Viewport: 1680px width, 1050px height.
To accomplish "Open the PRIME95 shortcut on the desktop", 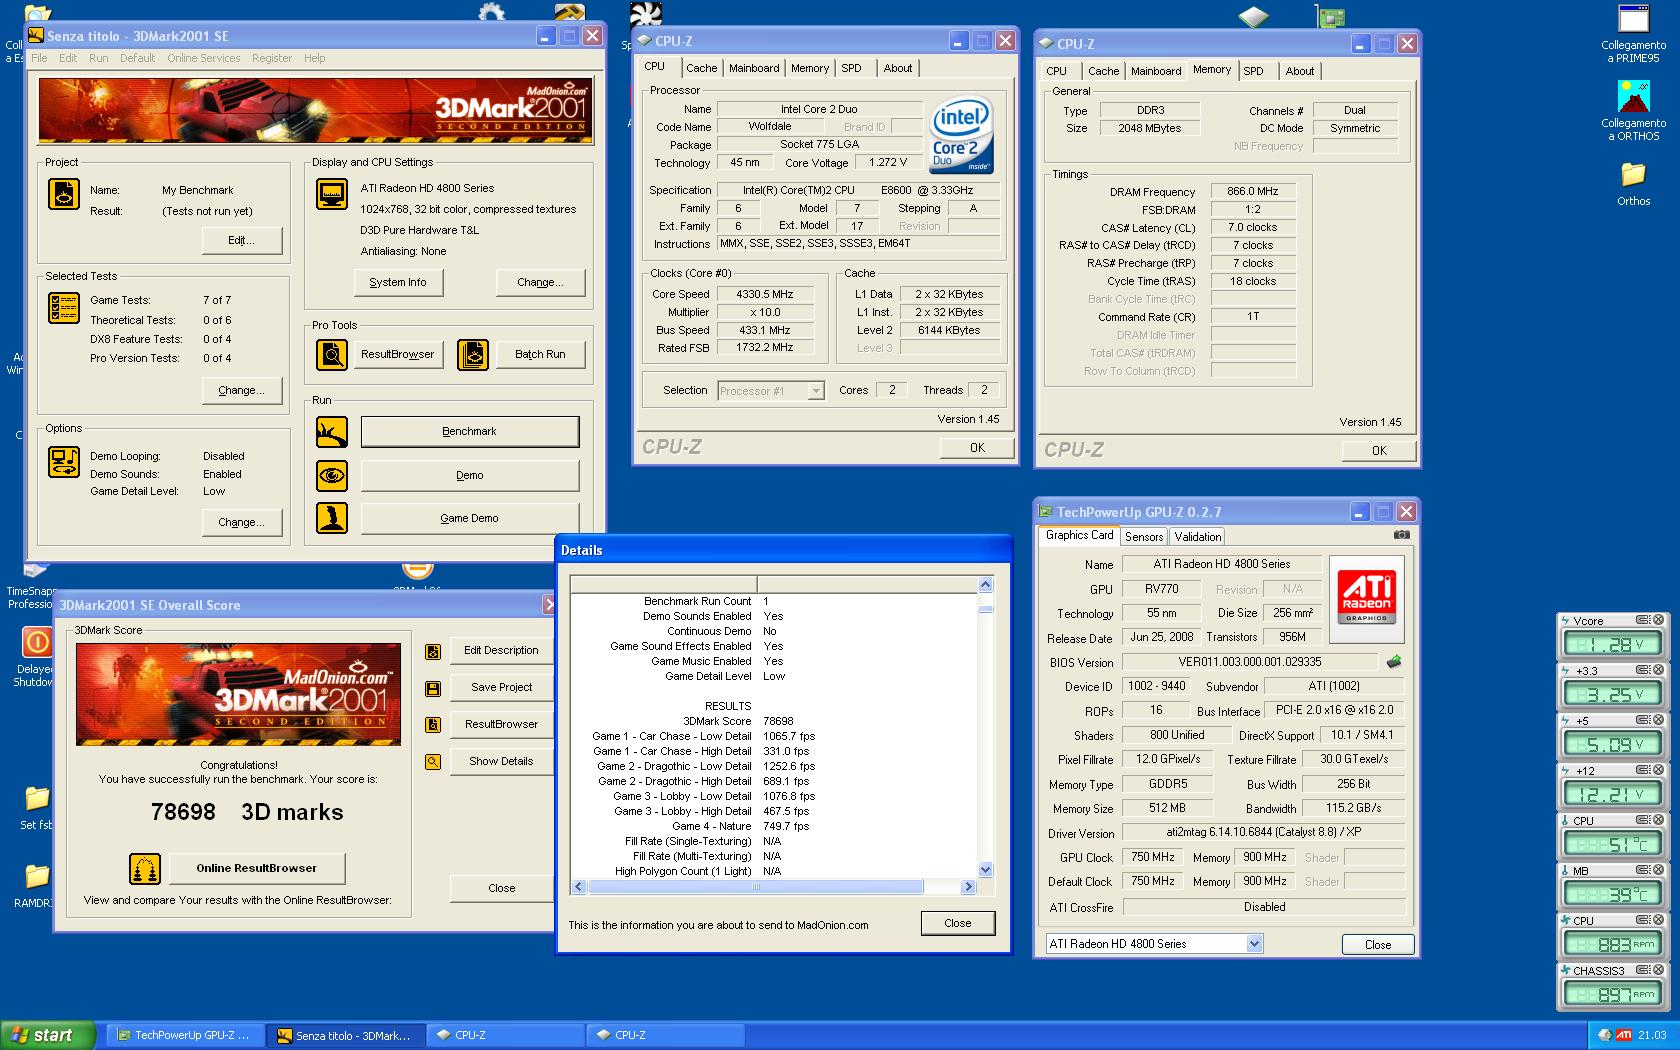I will point(1633,34).
